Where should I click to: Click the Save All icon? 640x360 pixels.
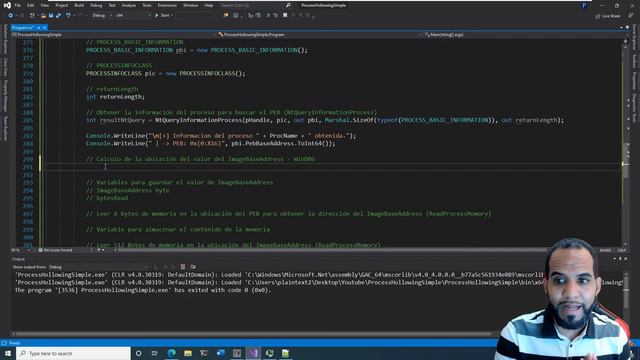coord(58,16)
